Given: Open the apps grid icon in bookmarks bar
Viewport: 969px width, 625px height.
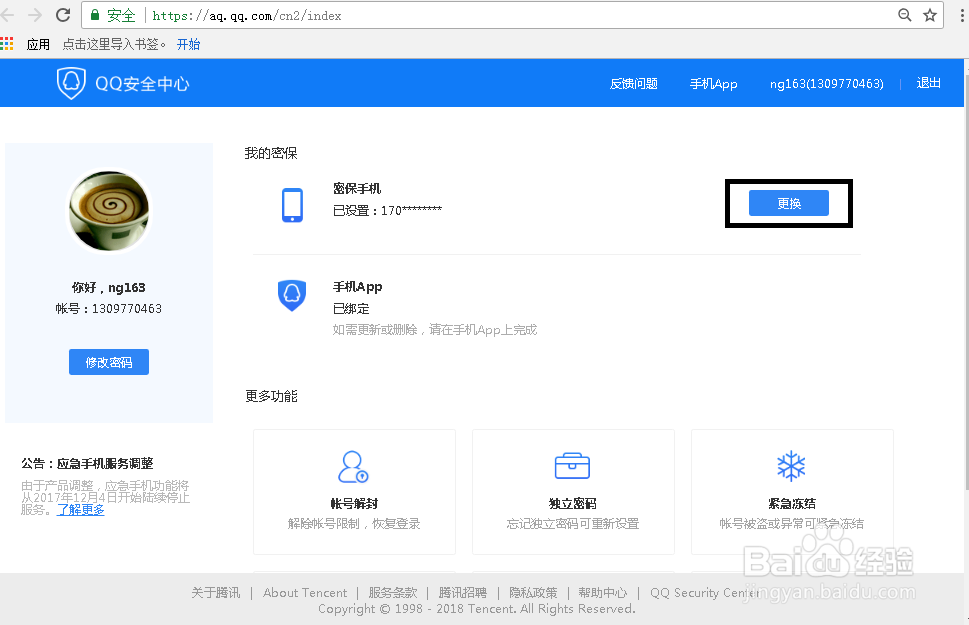Looking at the screenshot, I should click(7, 44).
